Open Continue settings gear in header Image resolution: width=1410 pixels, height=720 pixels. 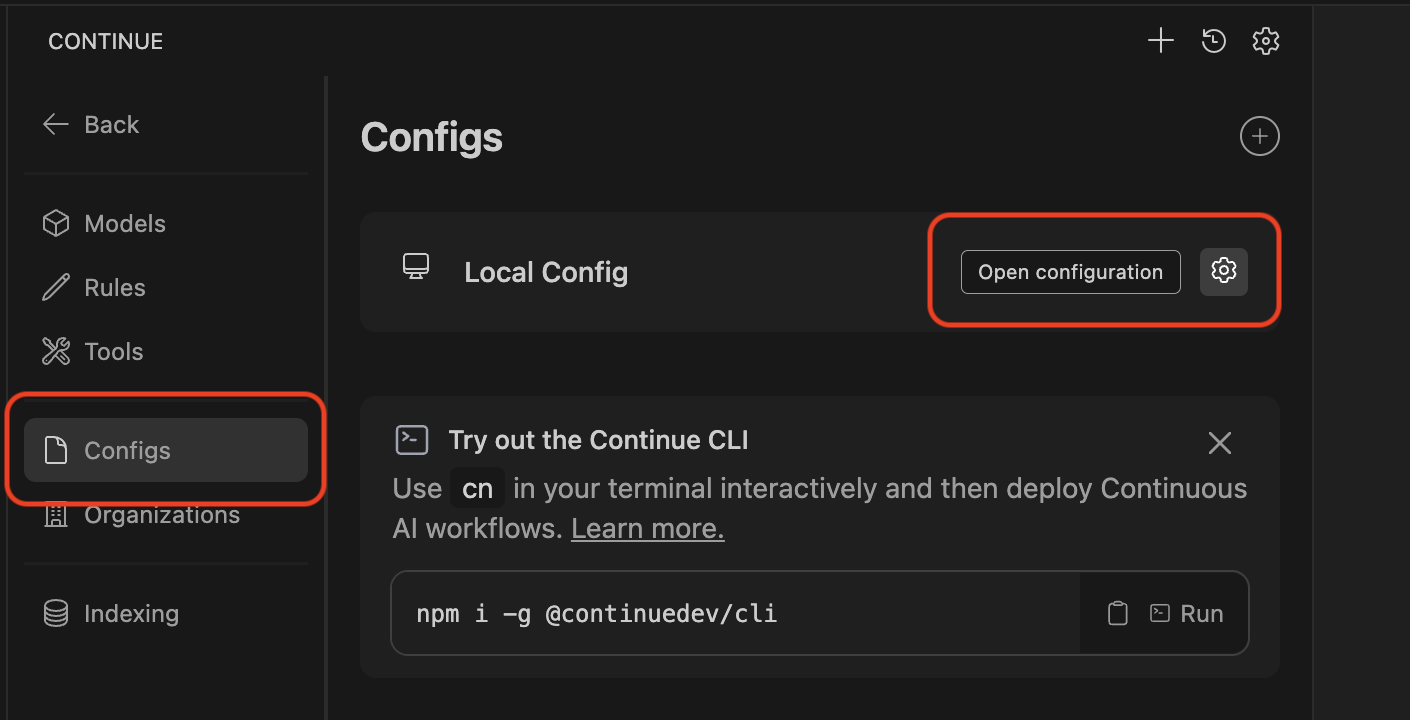point(1266,41)
